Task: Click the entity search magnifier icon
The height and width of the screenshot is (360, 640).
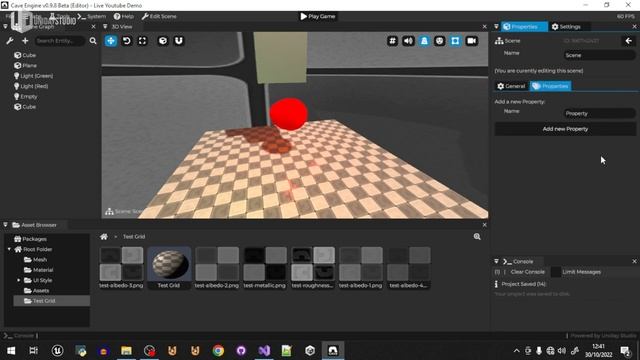Action: pos(93,41)
